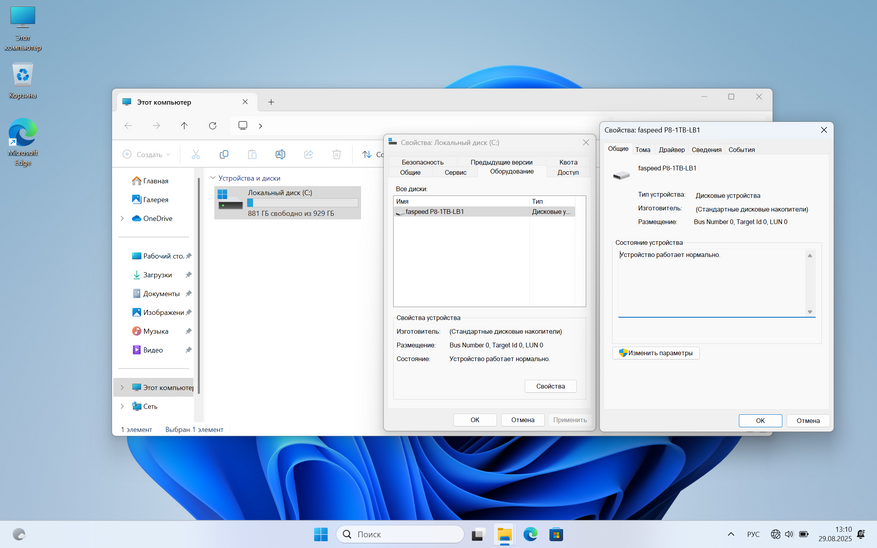Click the 'Изменить параметры' button
The image size is (877, 548).
pyautogui.click(x=656, y=353)
